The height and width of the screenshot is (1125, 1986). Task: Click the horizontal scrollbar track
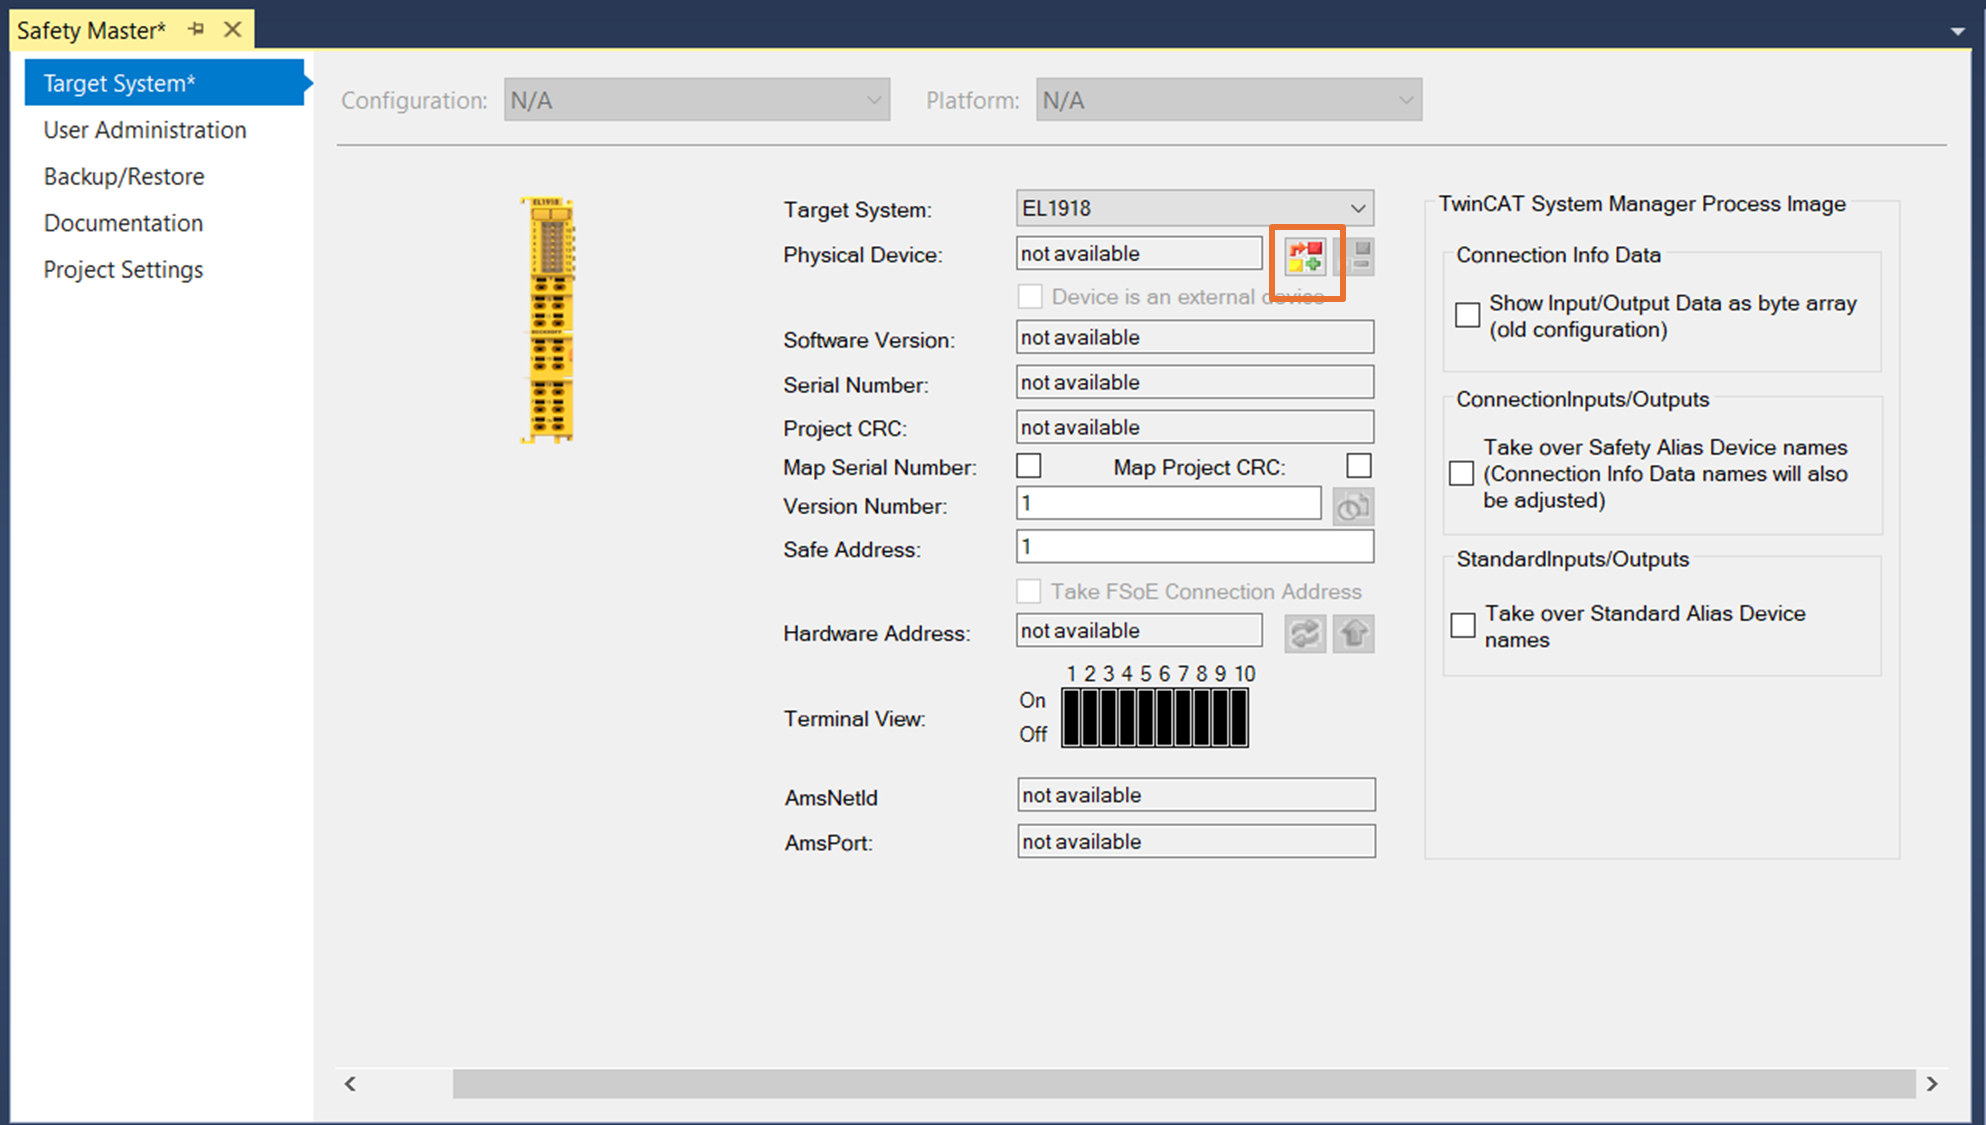pos(1182,1084)
